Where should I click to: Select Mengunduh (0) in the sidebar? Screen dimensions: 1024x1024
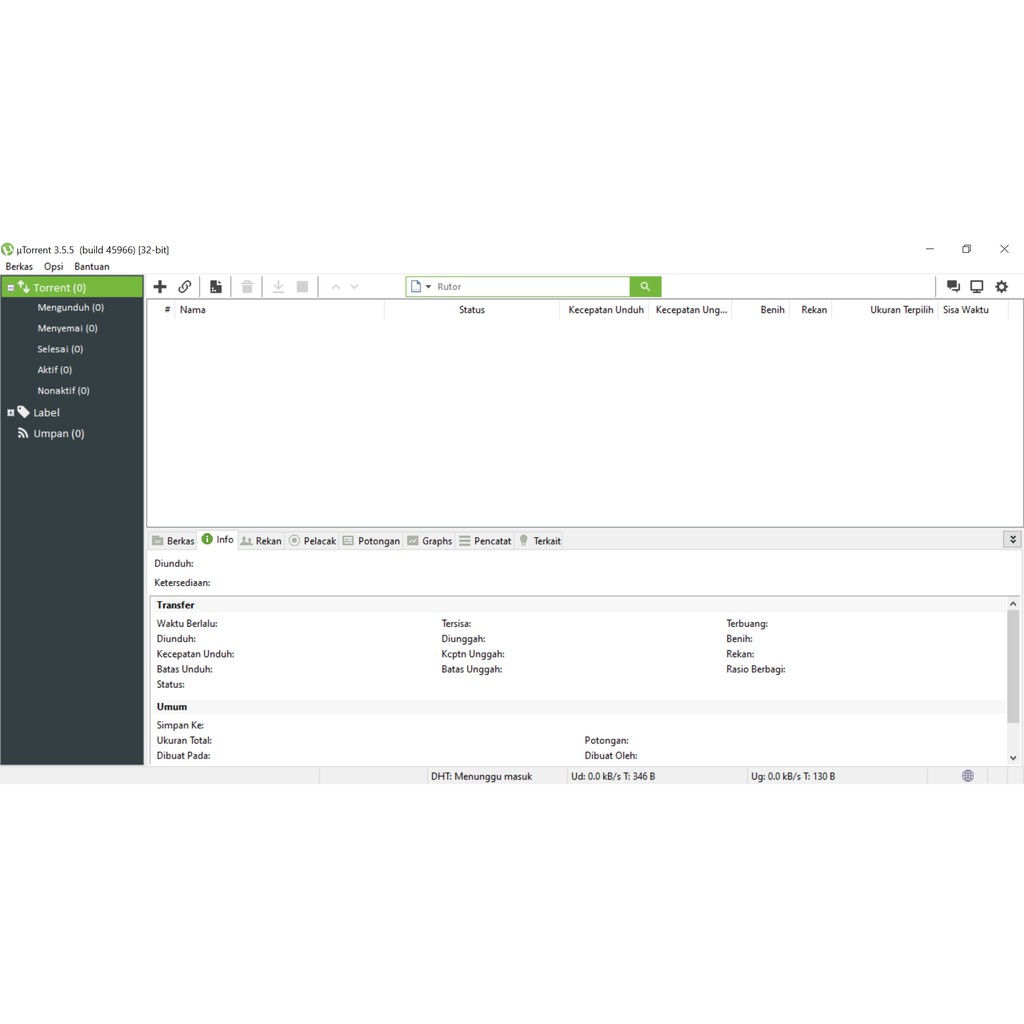click(x=70, y=308)
